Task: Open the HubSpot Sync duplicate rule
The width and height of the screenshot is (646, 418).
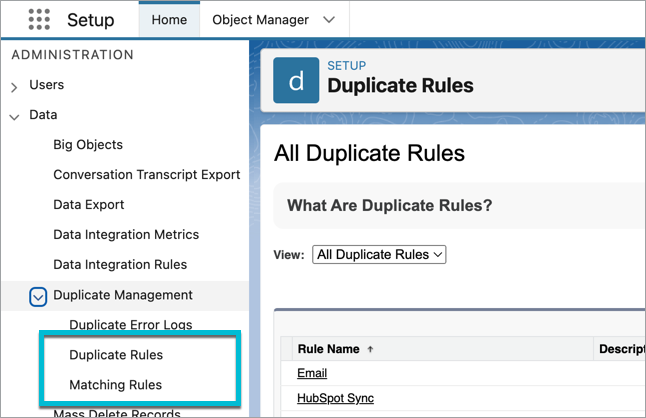Action: (x=335, y=398)
